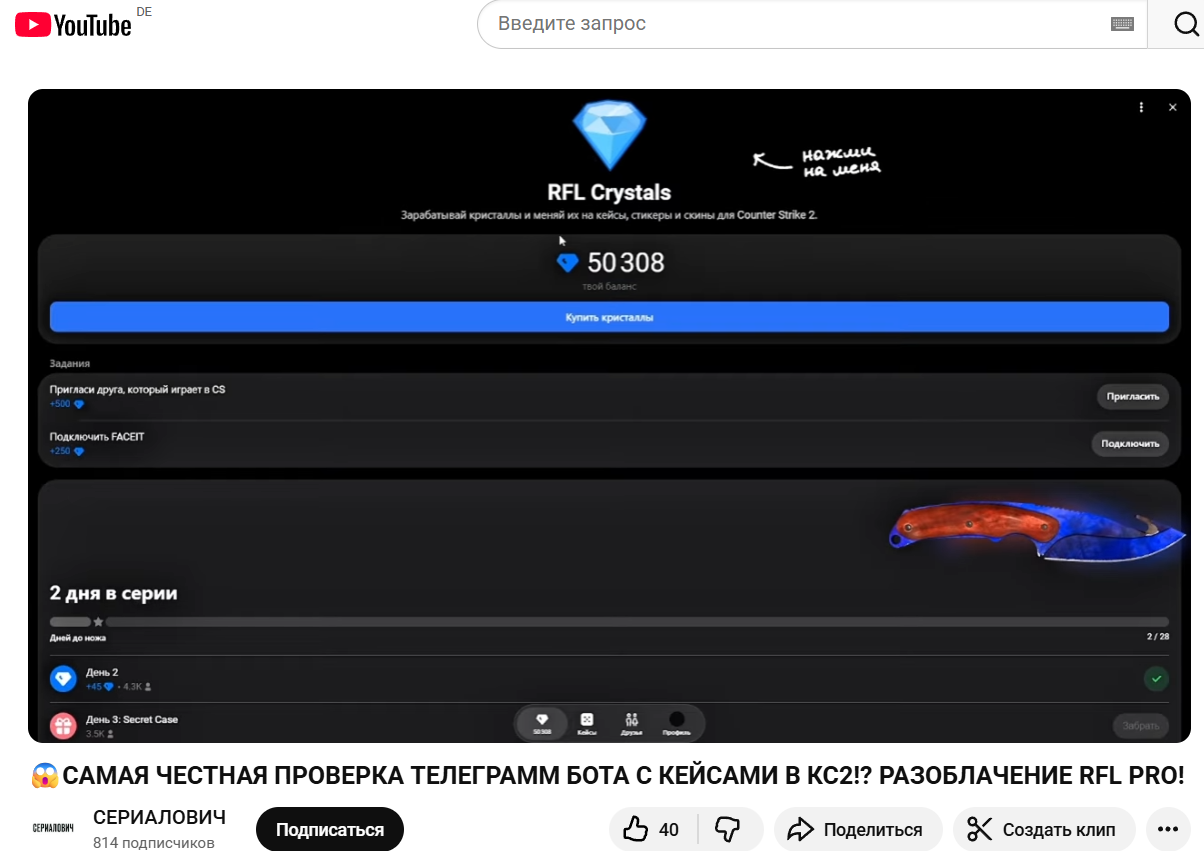Click the RFL Crystals heading

tap(609, 192)
